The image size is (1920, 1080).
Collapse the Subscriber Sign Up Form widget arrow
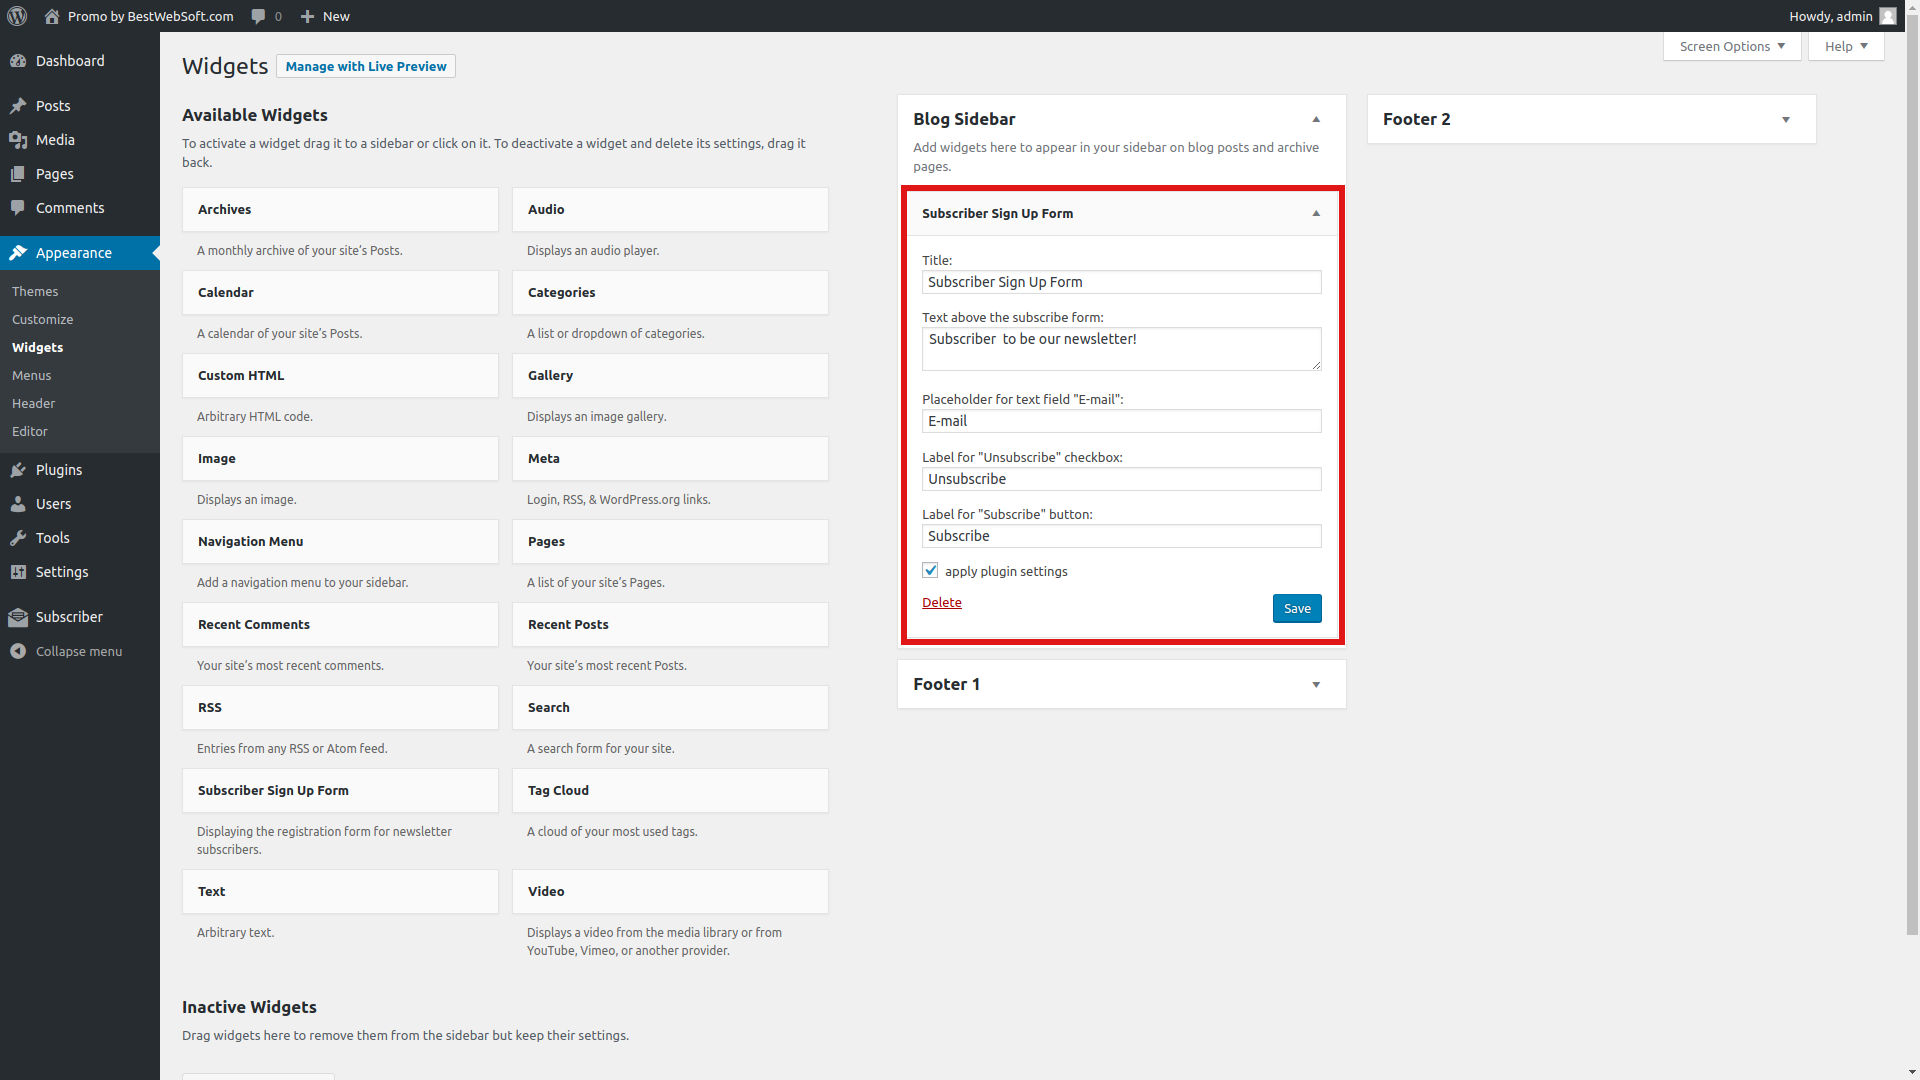coord(1316,213)
